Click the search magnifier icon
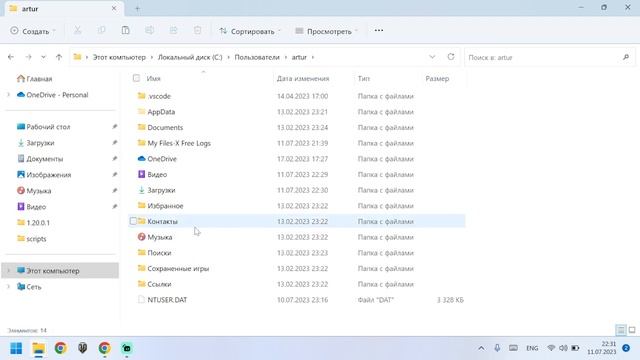Viewport: 640px width, 360px height. coord(626,57)
